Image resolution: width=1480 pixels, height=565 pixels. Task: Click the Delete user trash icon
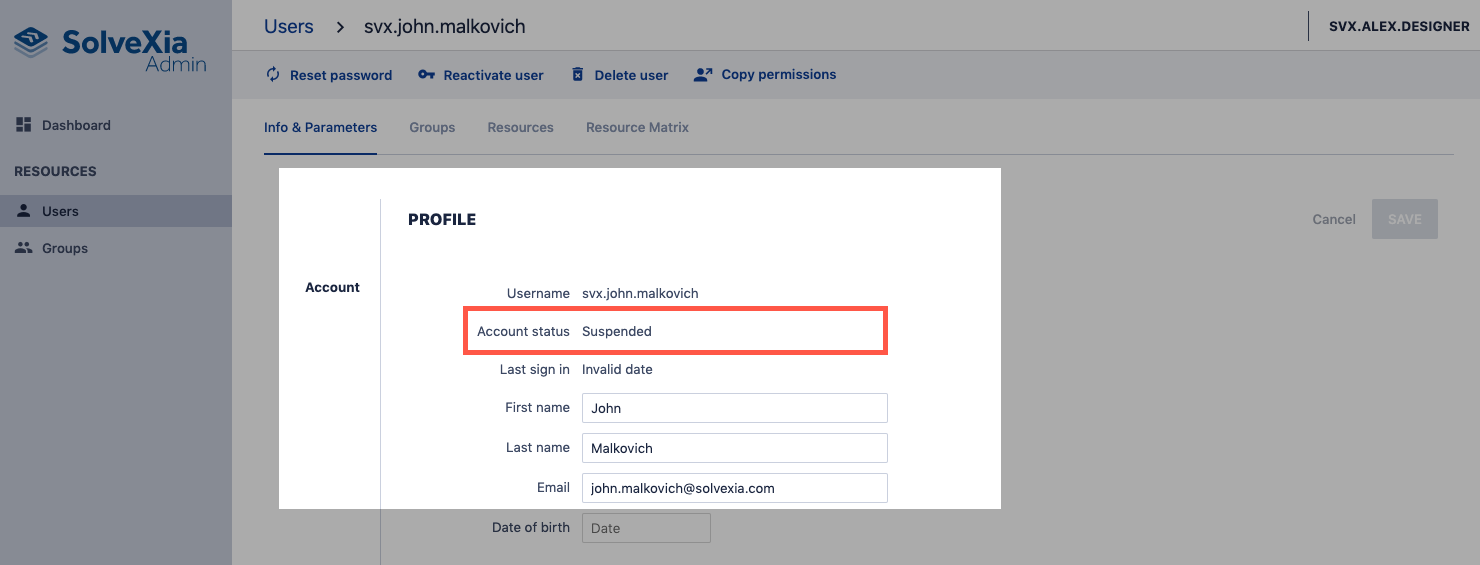pyautogui.click(x=577, y=75)
